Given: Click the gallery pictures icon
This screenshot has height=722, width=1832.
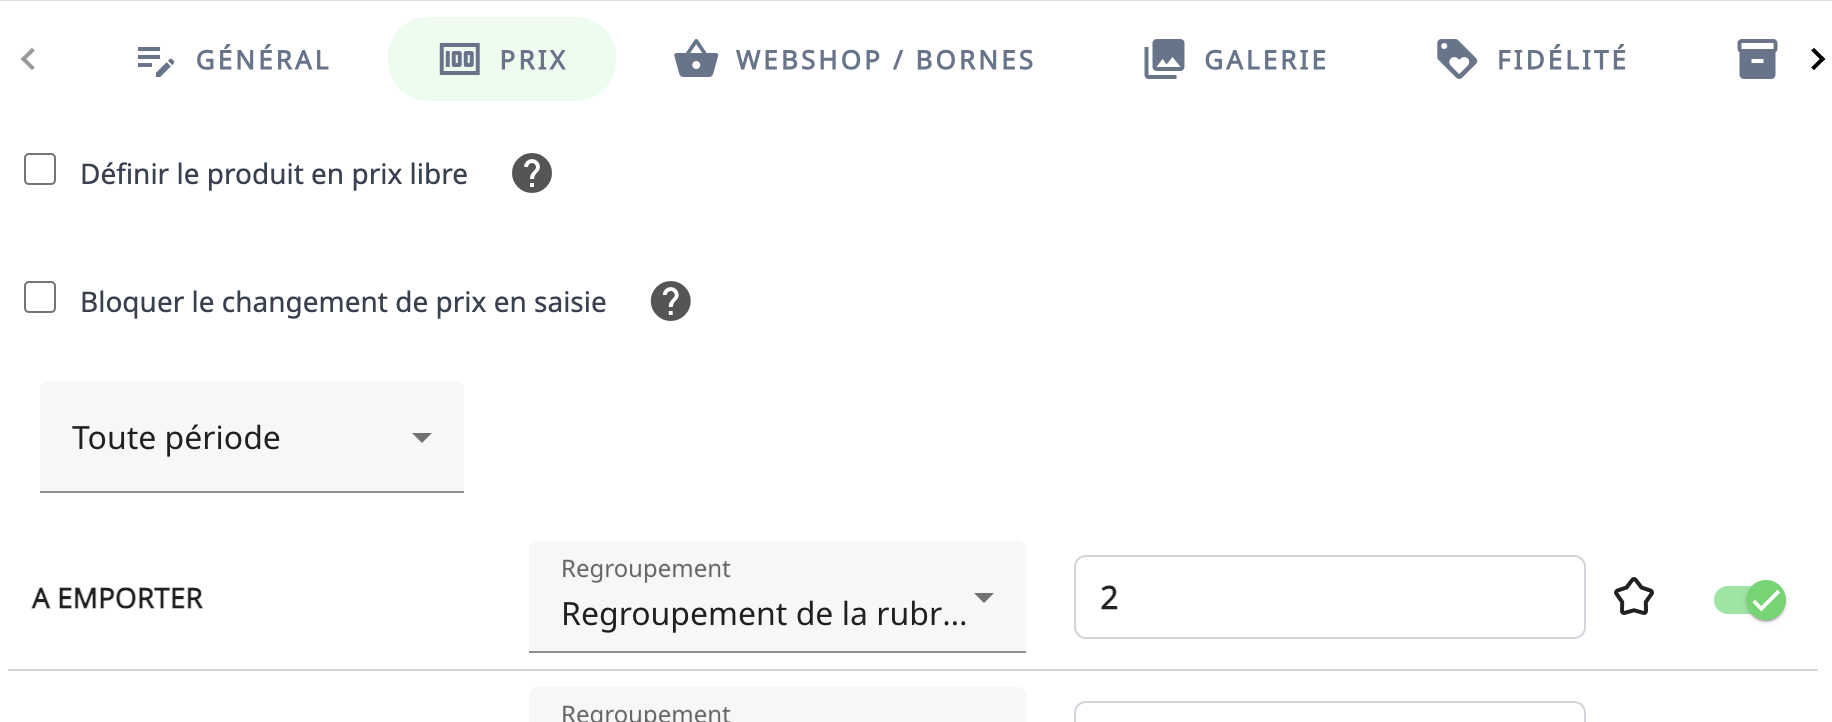Looking at the screenshot, I should click(x=1164, y=59).
